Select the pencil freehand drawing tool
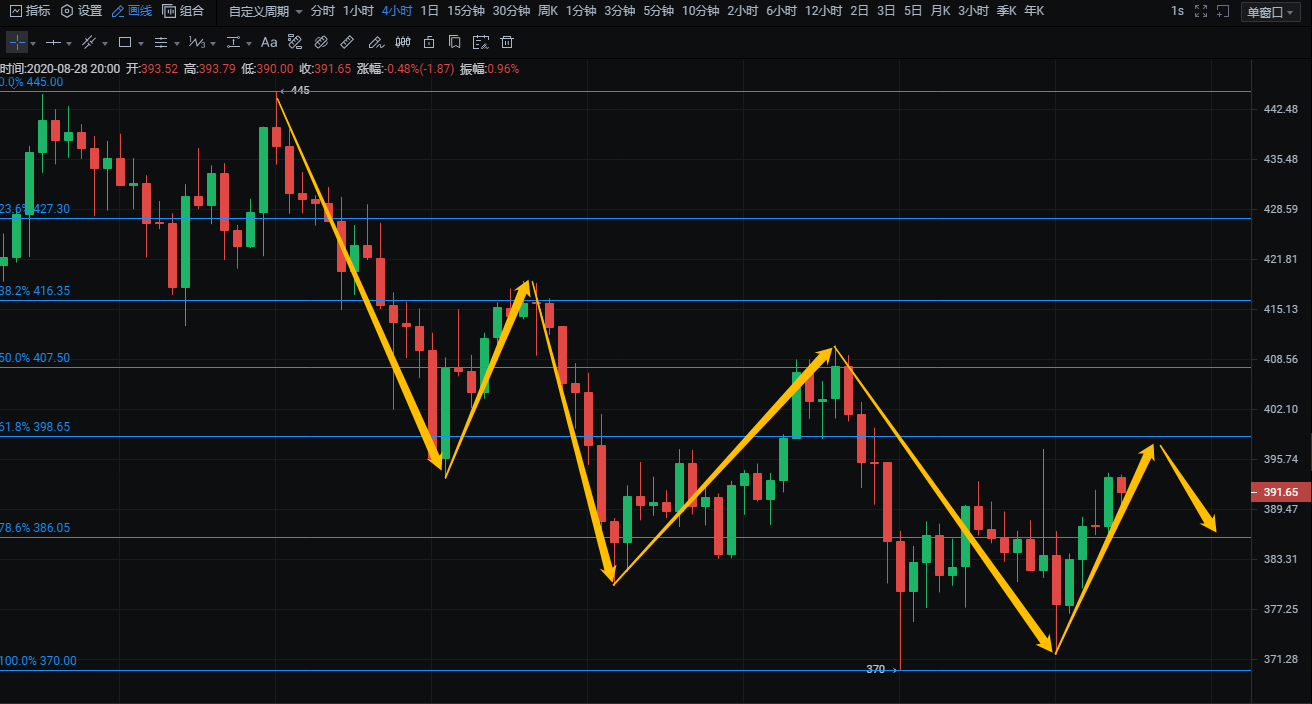Image resolution: width=1312 pixels, height=704 pixels. click(375, 43)
